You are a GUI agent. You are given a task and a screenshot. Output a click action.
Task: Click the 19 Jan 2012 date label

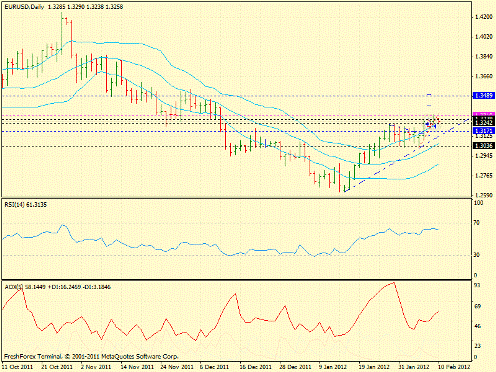click(374, 367)
